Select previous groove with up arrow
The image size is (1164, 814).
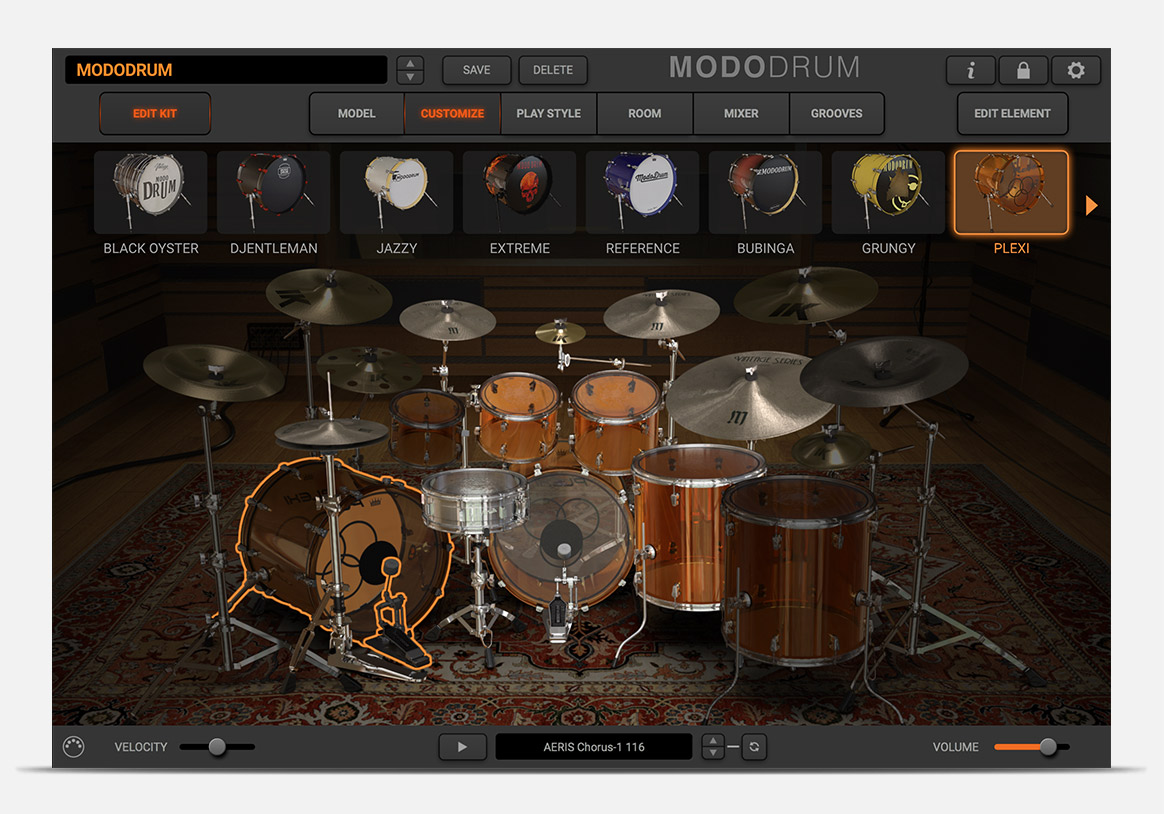coord(713,741)
